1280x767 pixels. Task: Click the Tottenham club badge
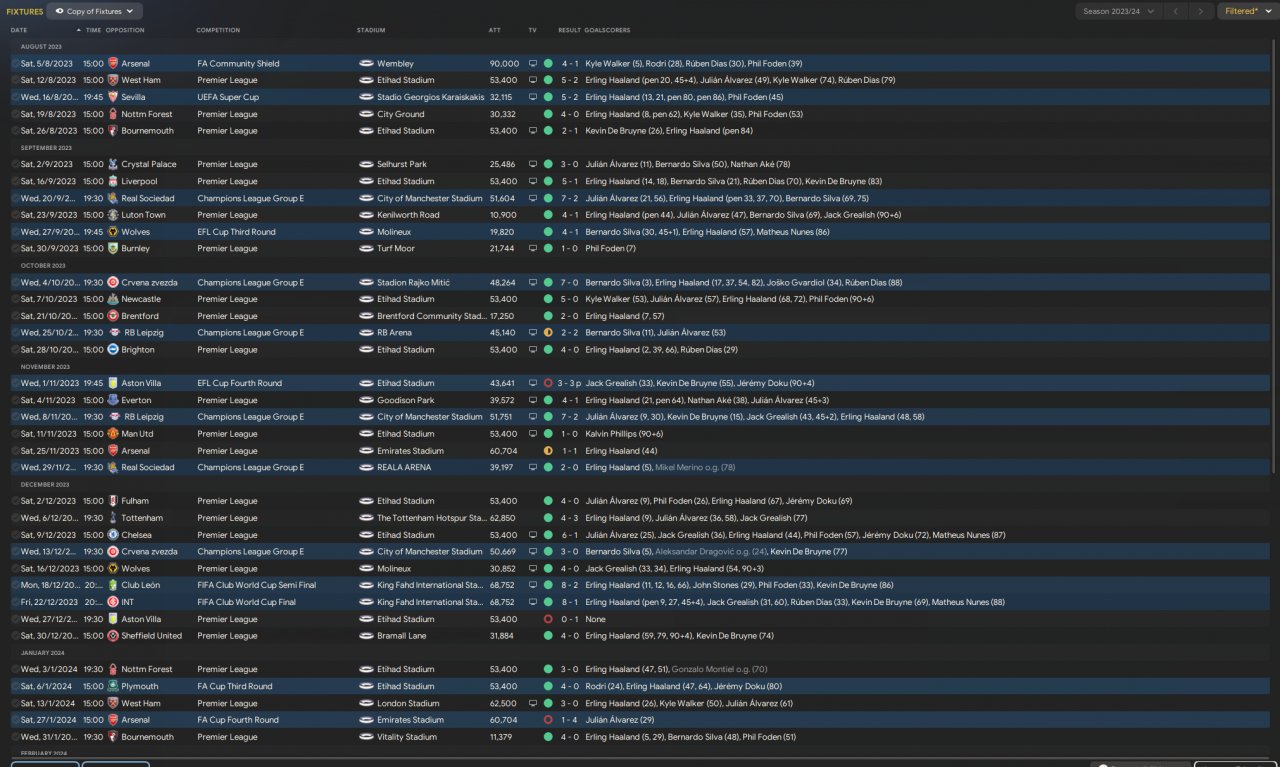pos(113,518)
